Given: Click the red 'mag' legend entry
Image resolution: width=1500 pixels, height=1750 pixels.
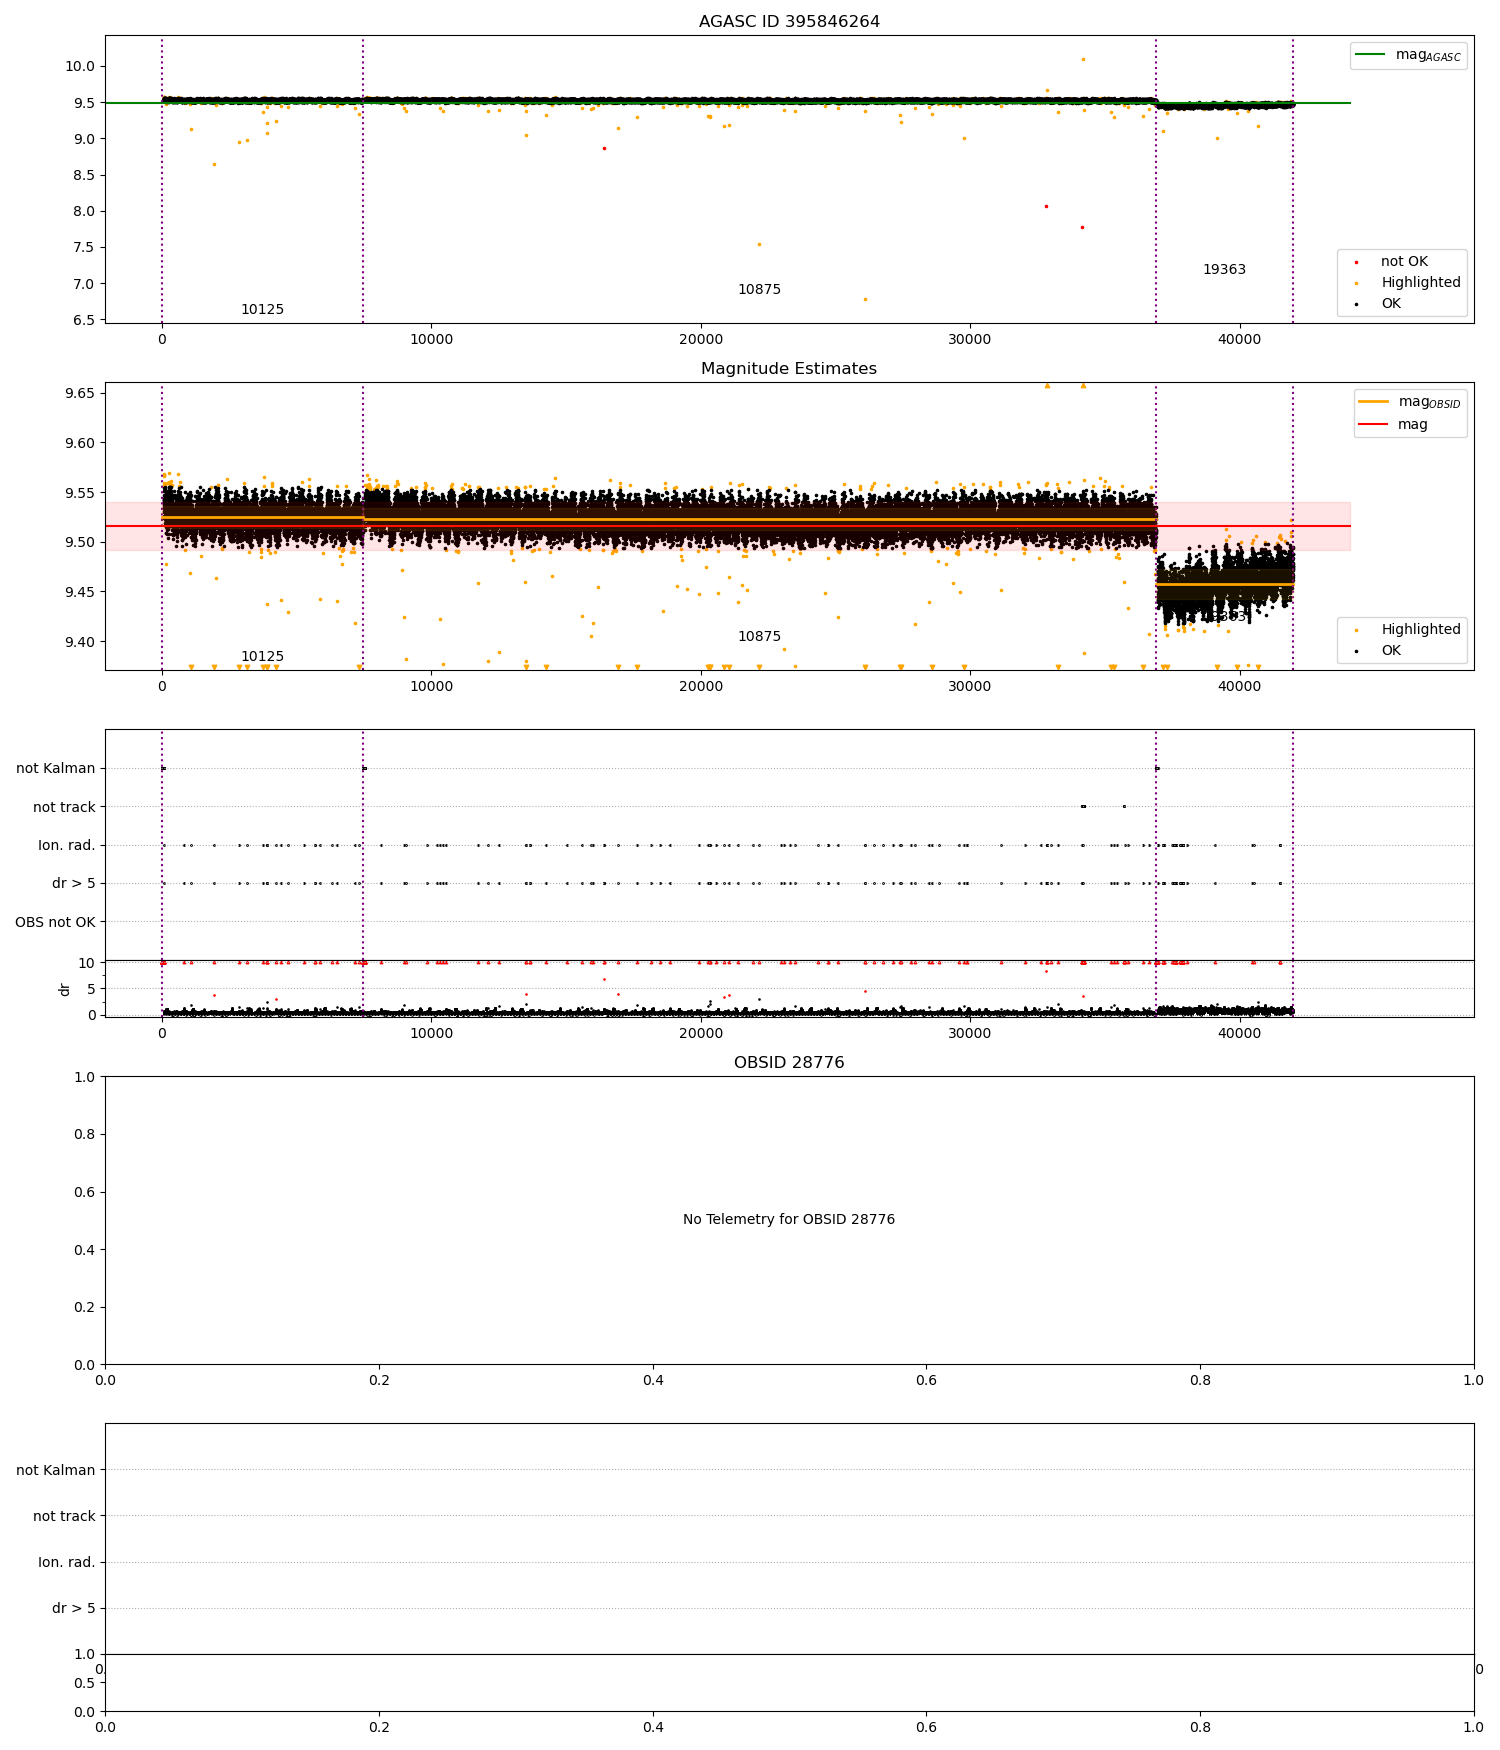Looking at the screenshot, I should pos(1413,424).
